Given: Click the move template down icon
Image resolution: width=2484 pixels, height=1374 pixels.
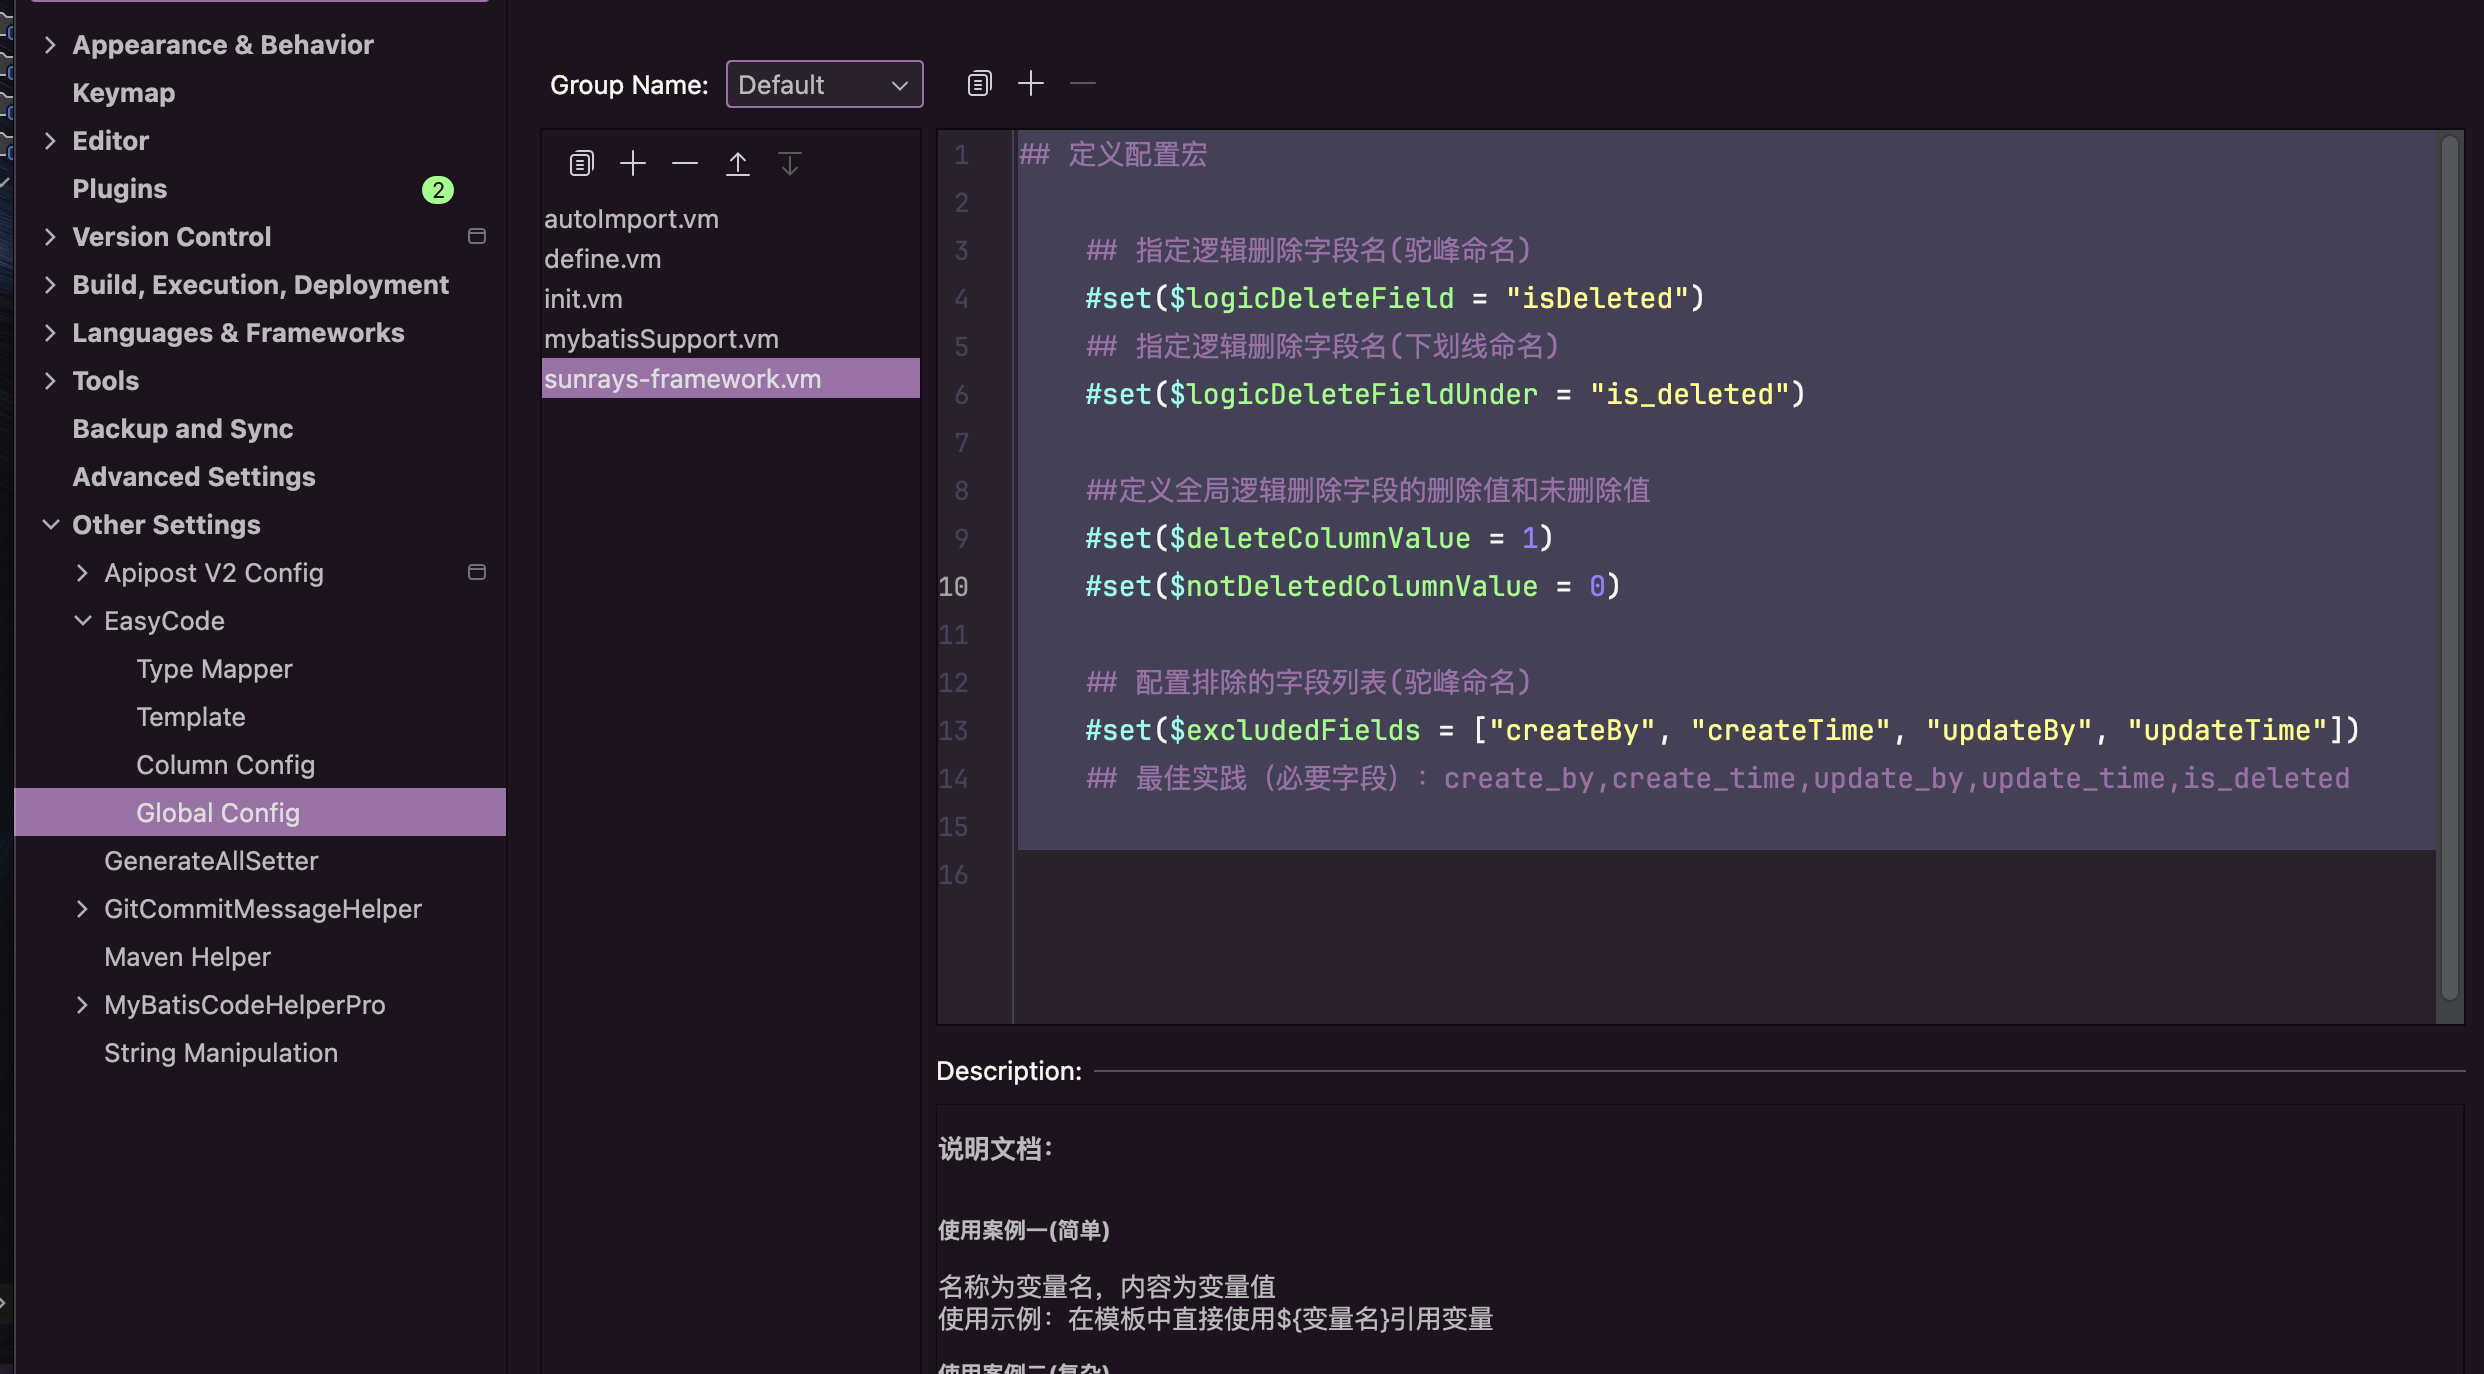Looking at the screenshot, I should (790, 162).
